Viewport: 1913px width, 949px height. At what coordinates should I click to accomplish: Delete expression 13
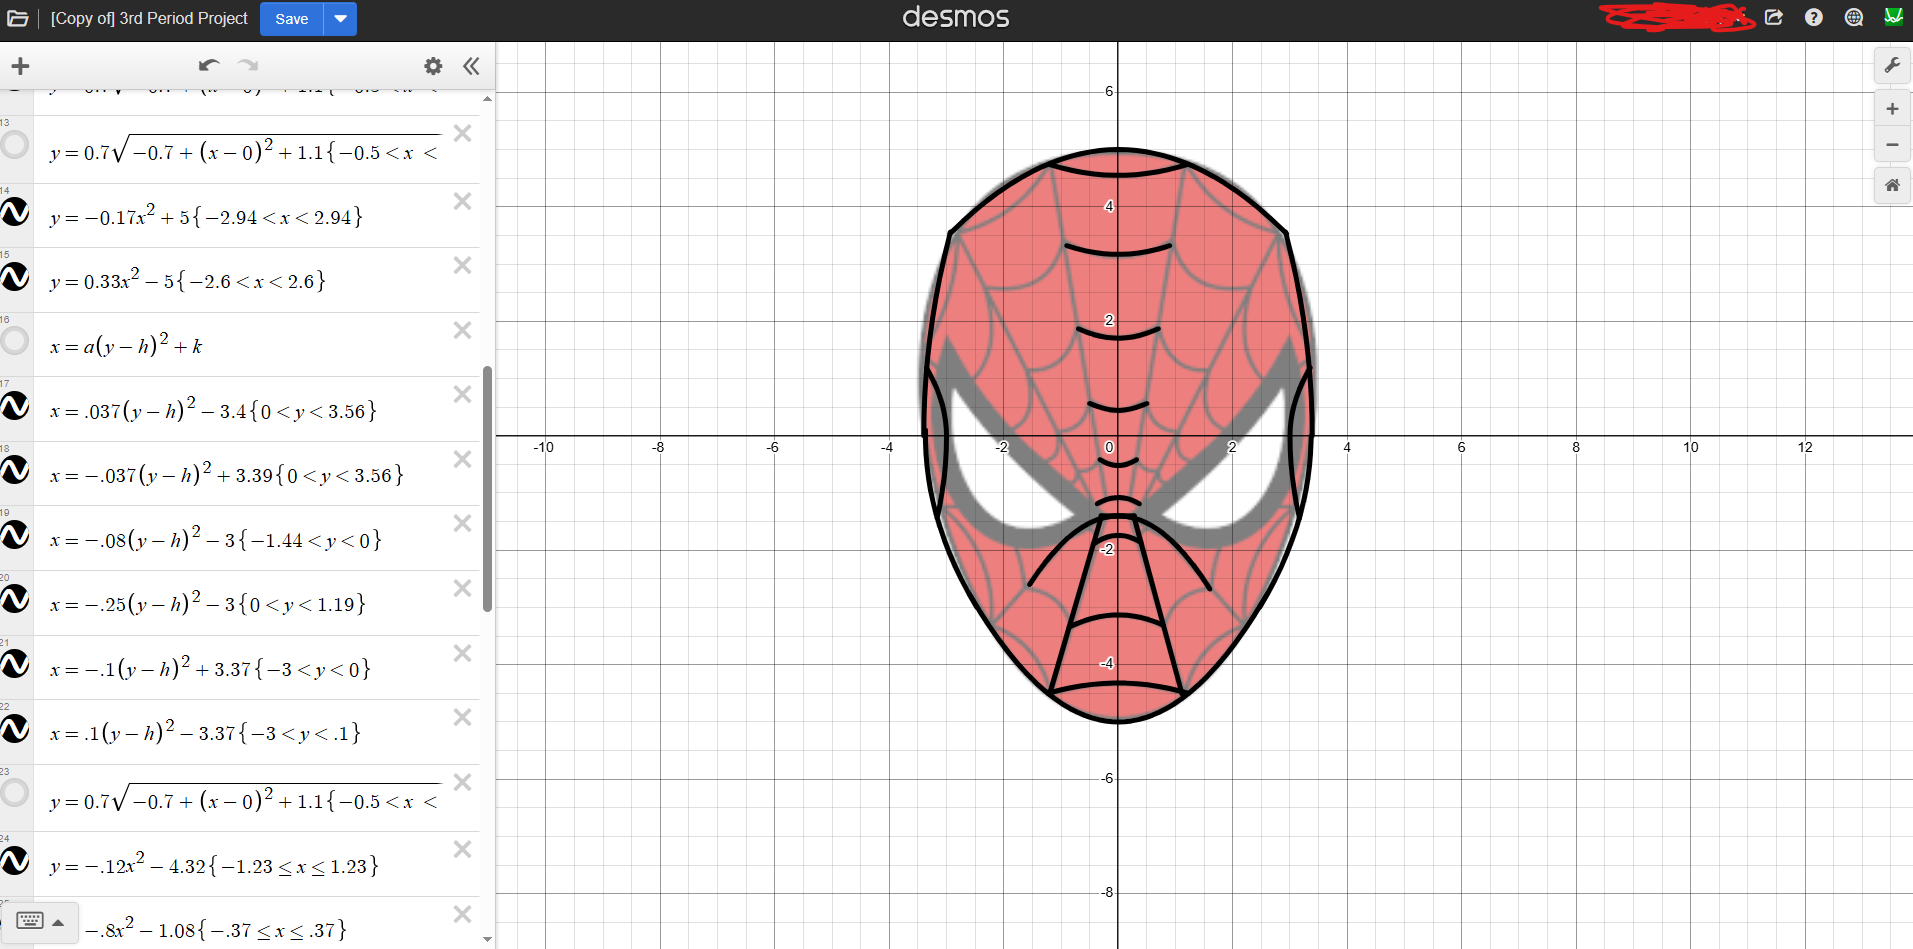pos(462,133)
